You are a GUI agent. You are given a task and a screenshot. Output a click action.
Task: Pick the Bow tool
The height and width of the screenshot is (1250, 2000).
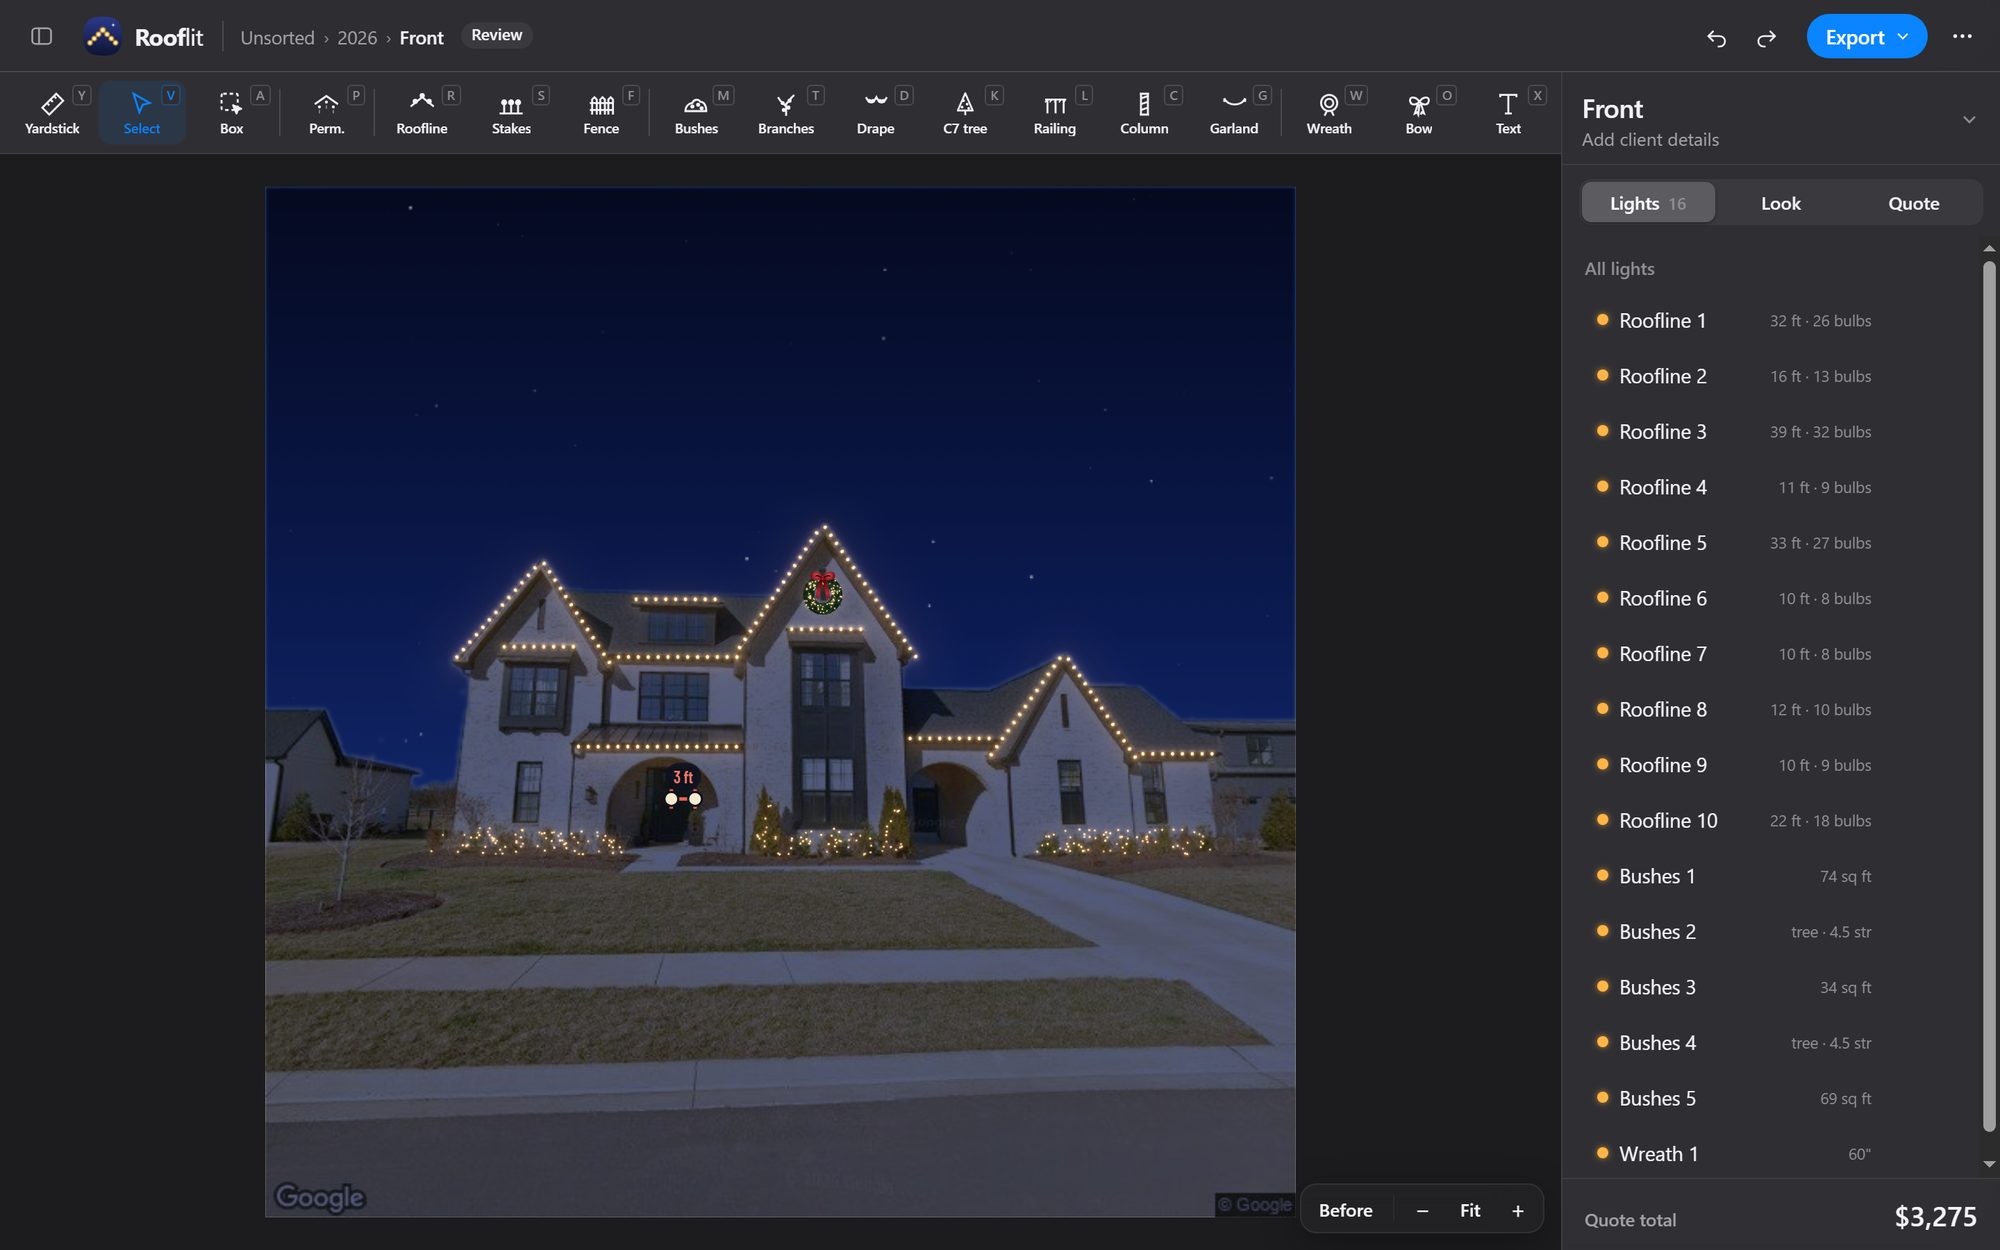tap(1419, 112)
